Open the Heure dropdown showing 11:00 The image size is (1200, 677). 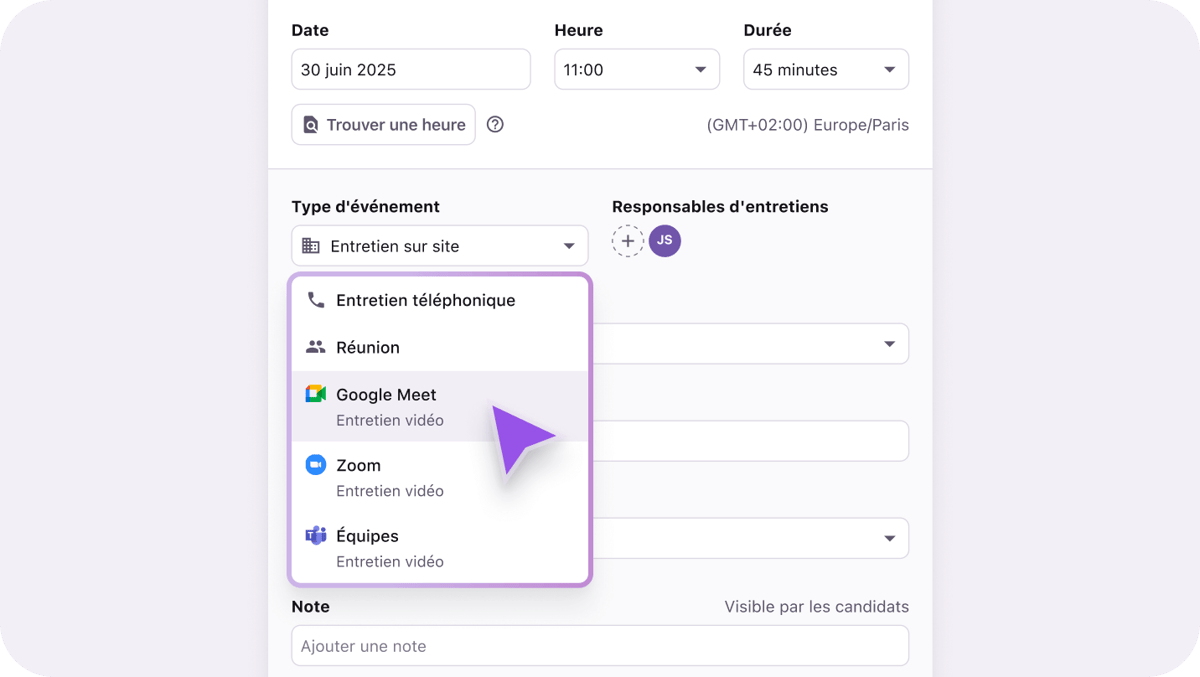click(x=636, y=69)
